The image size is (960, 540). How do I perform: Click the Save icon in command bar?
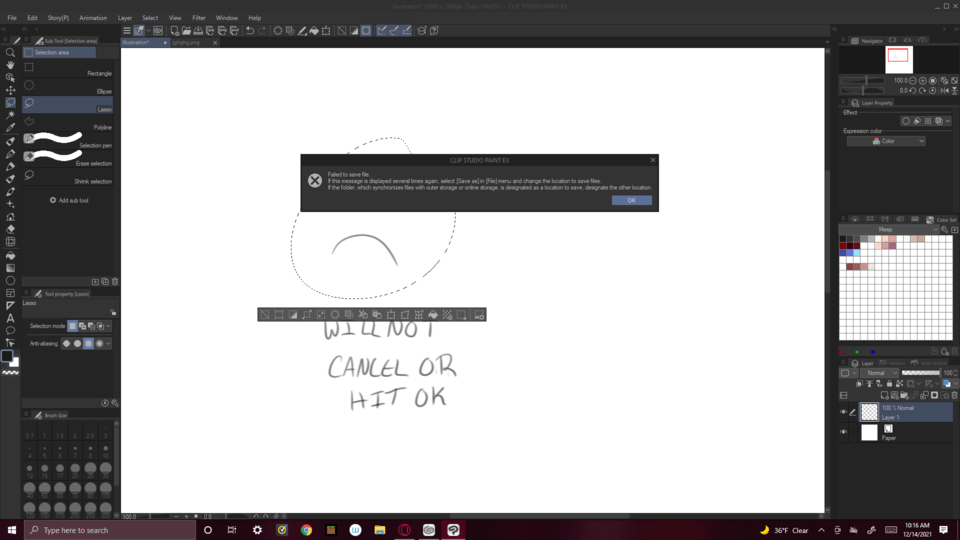(198, 31)
